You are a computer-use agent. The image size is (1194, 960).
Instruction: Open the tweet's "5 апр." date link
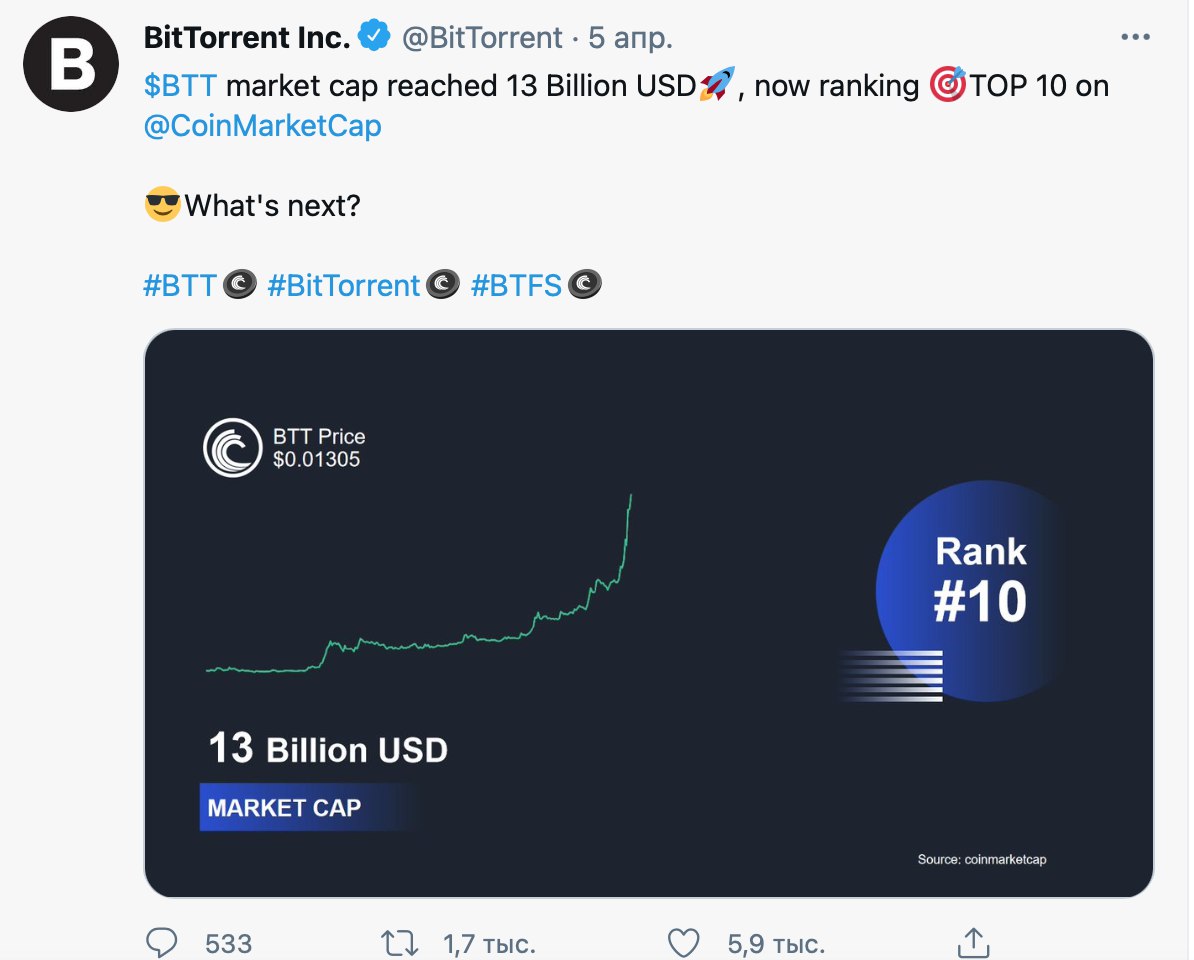click(630, 38)
